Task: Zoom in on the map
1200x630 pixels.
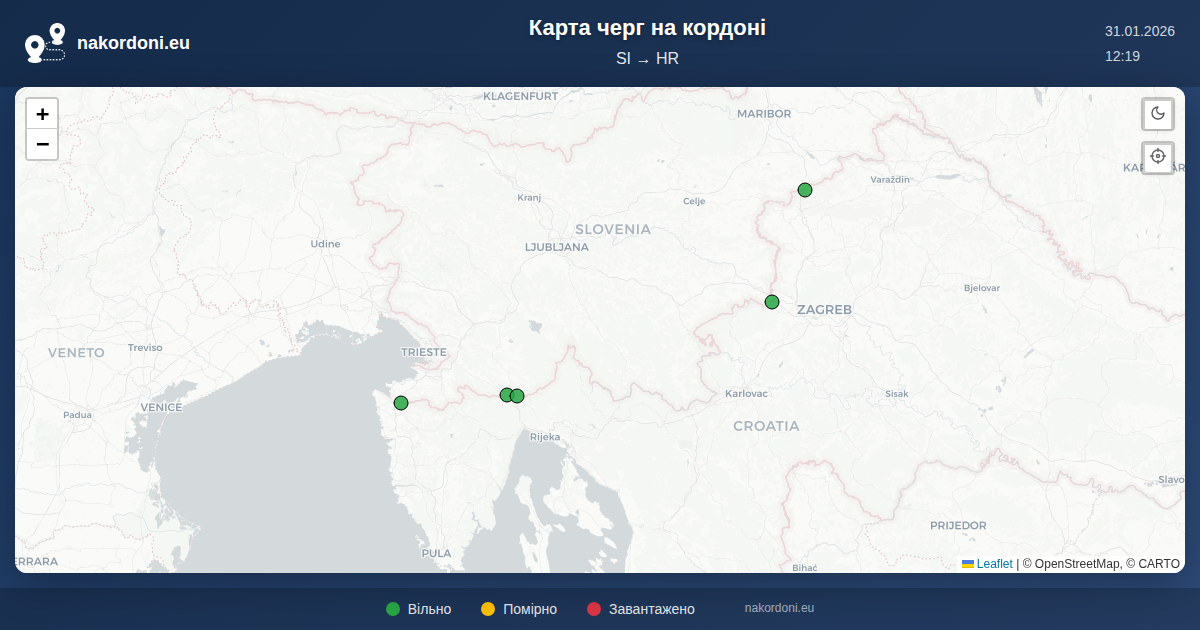Action: click(x=42, y=114)
